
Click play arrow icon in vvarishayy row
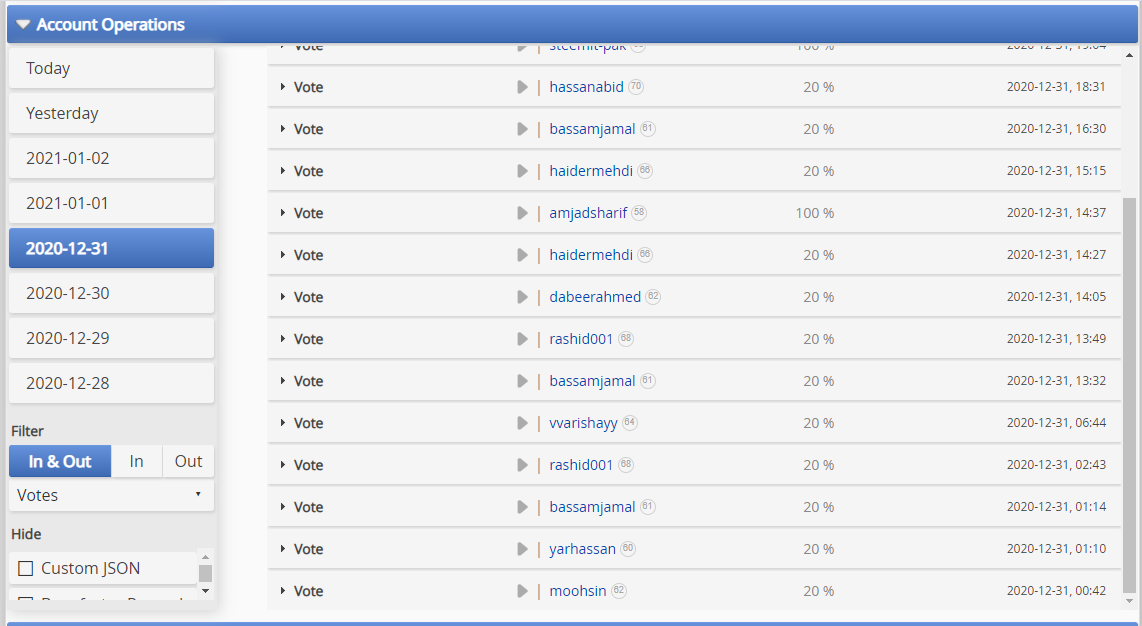(x=522, y=423)
